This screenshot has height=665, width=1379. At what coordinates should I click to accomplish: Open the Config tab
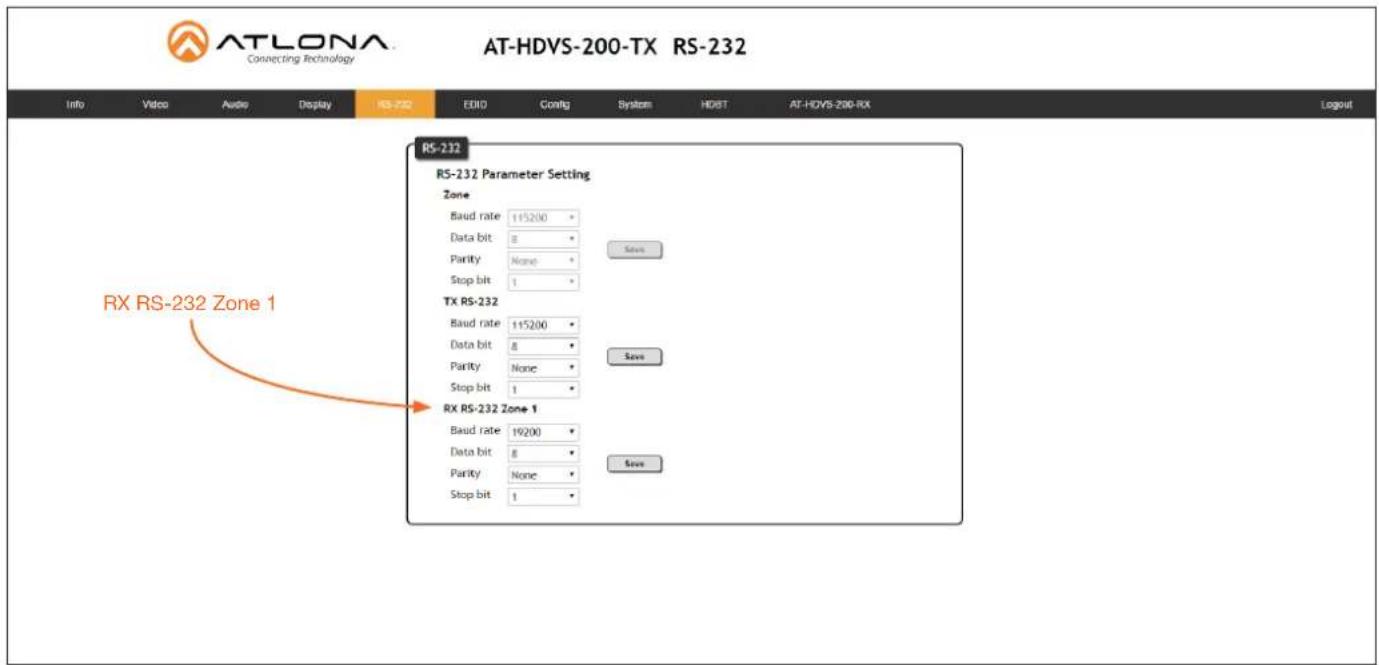[x=555, y=104]
